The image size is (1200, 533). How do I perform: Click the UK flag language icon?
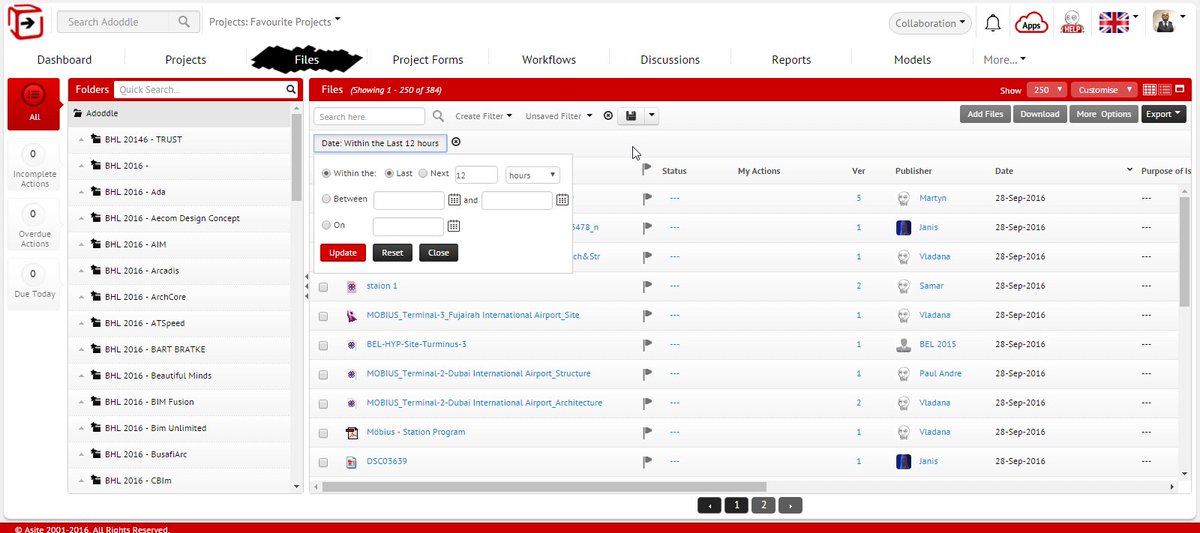point(1113,22)
